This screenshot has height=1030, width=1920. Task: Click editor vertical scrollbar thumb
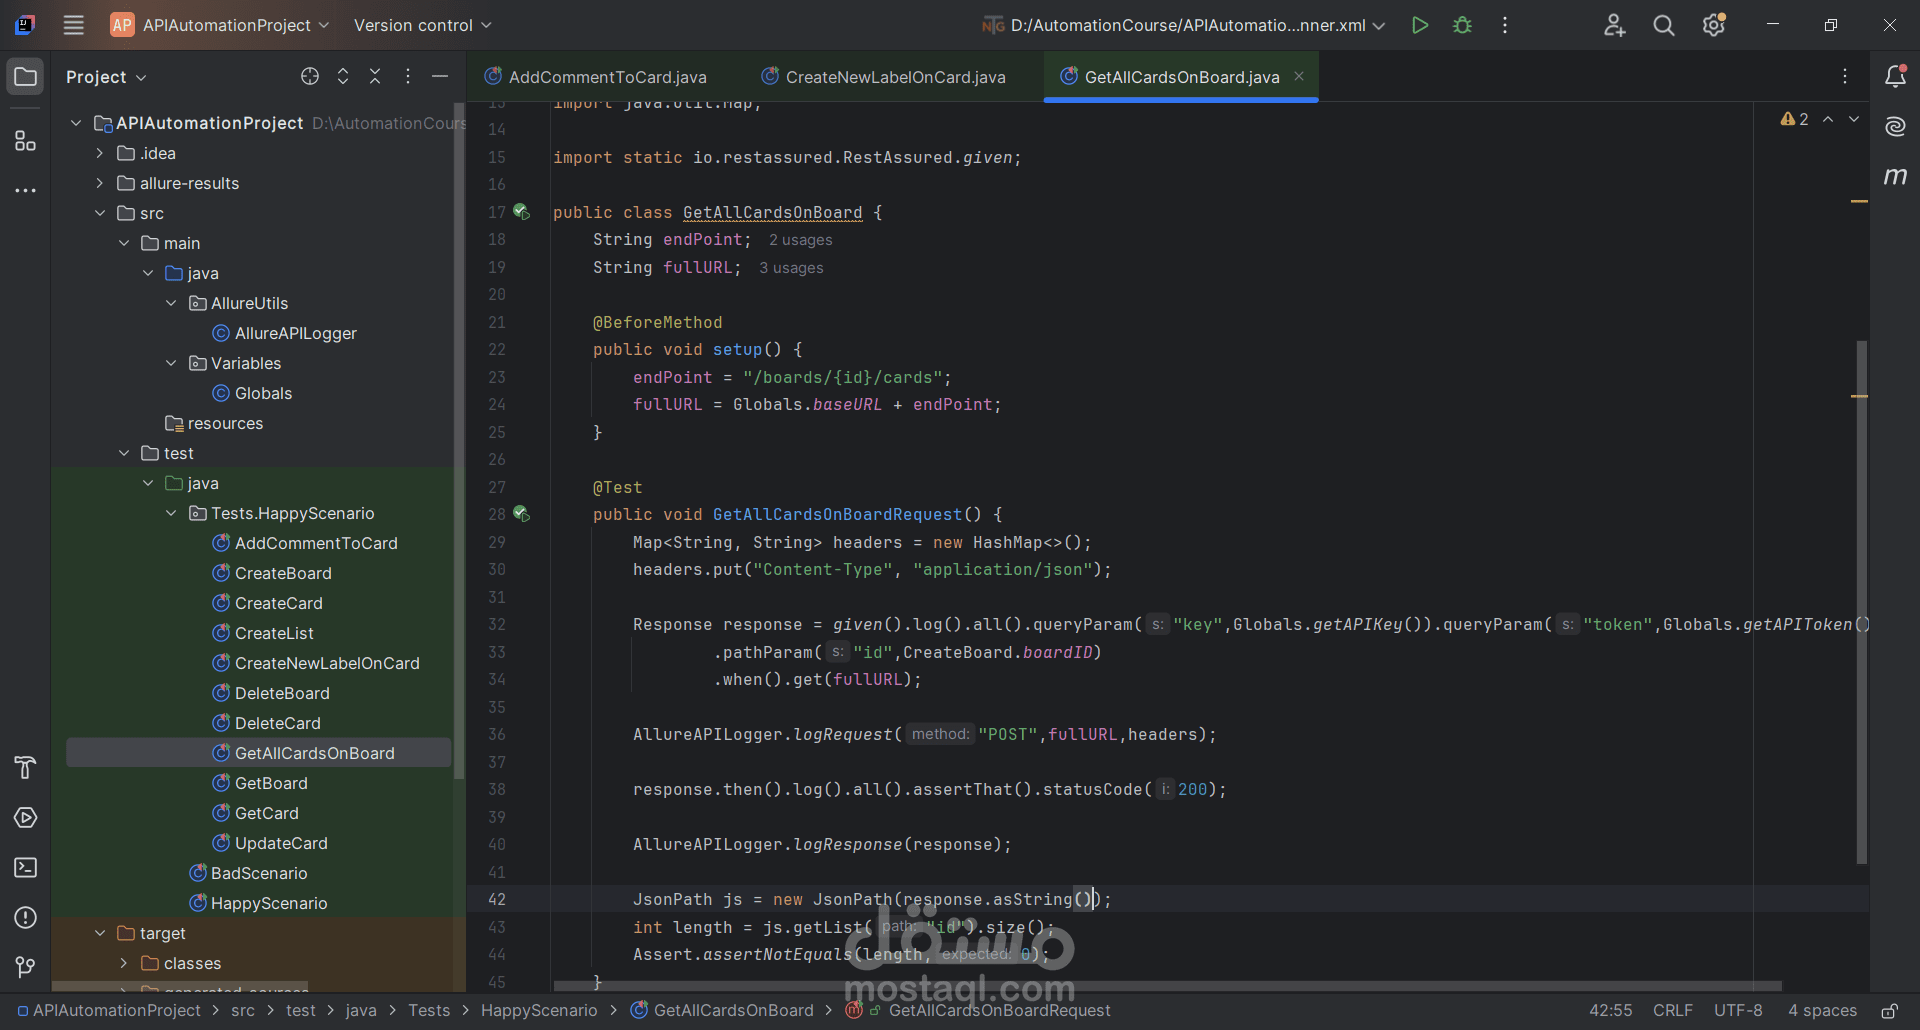pos(1861,602)
